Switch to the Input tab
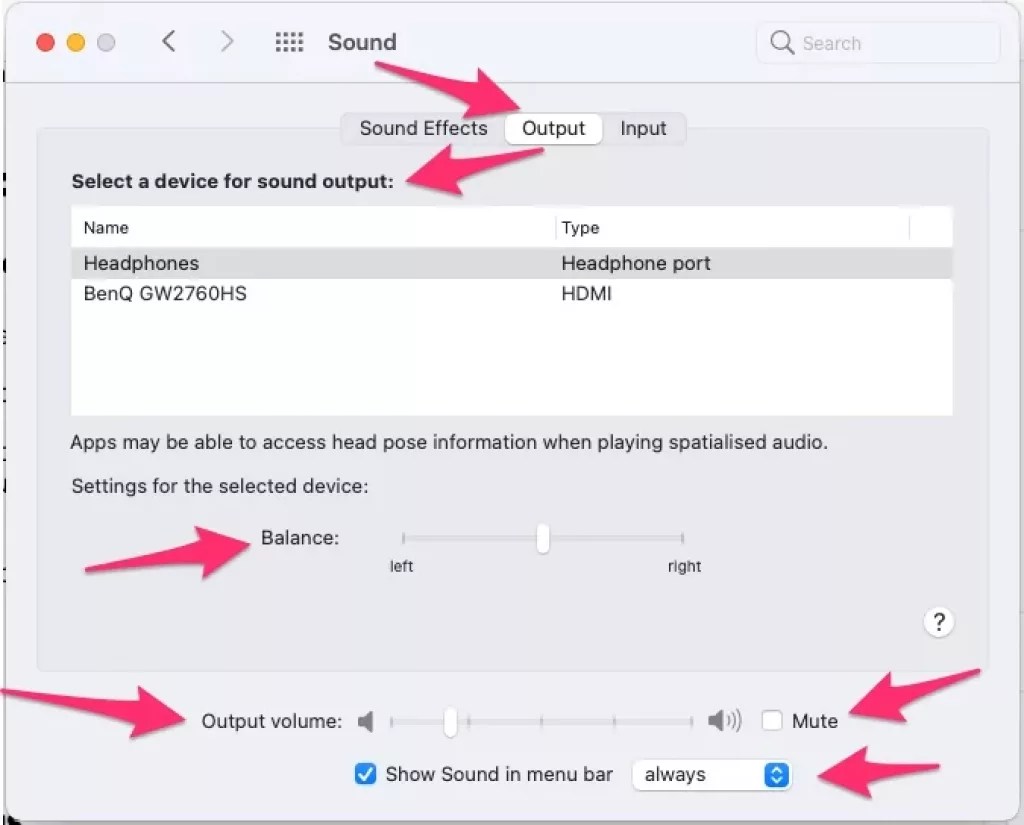Screen dimensions: 1024x825 pyautogui.click(x=643, y=128)
